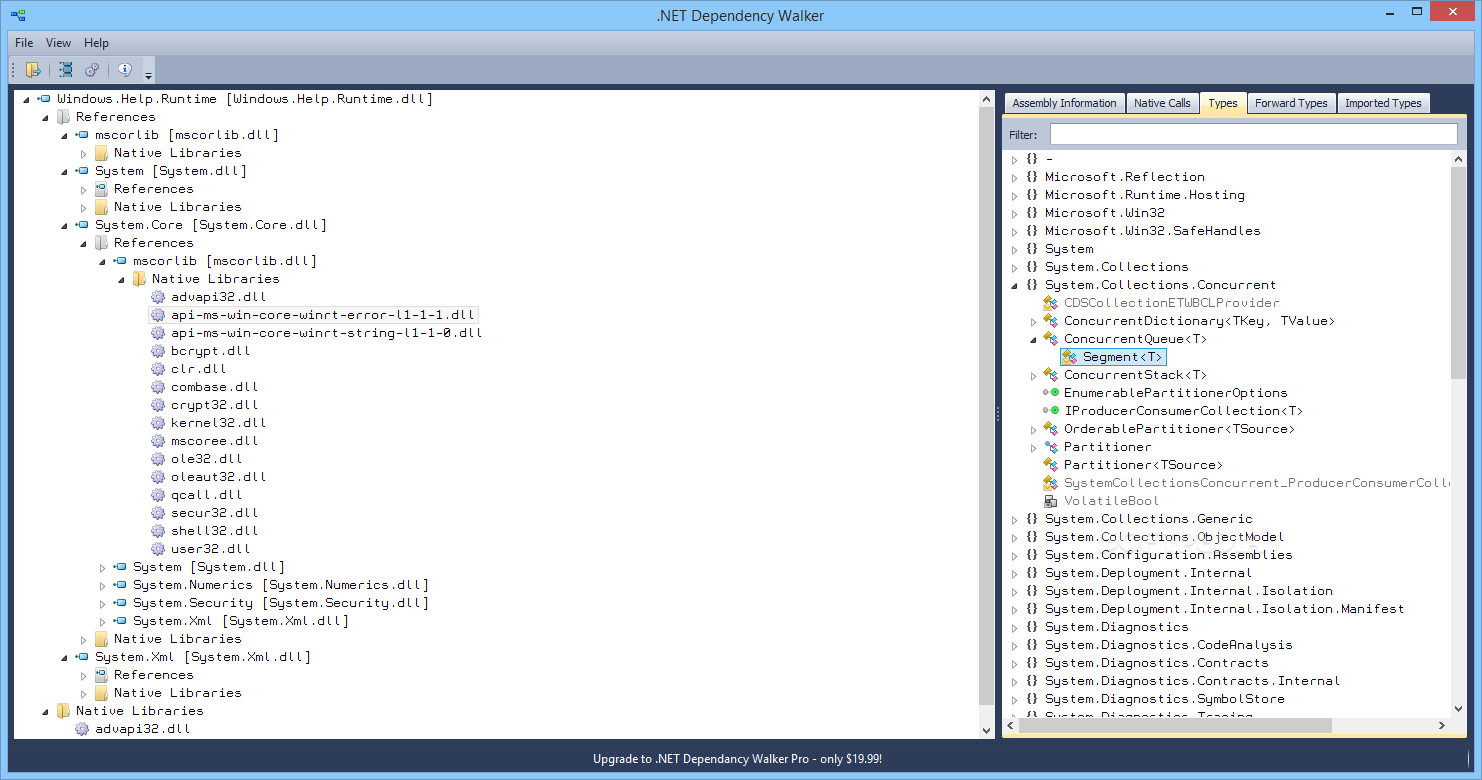The width and height of the screenshot is (1482, 780).
Task: Collapse System.Collections.Concurrent namespace
Action: 1015,286
